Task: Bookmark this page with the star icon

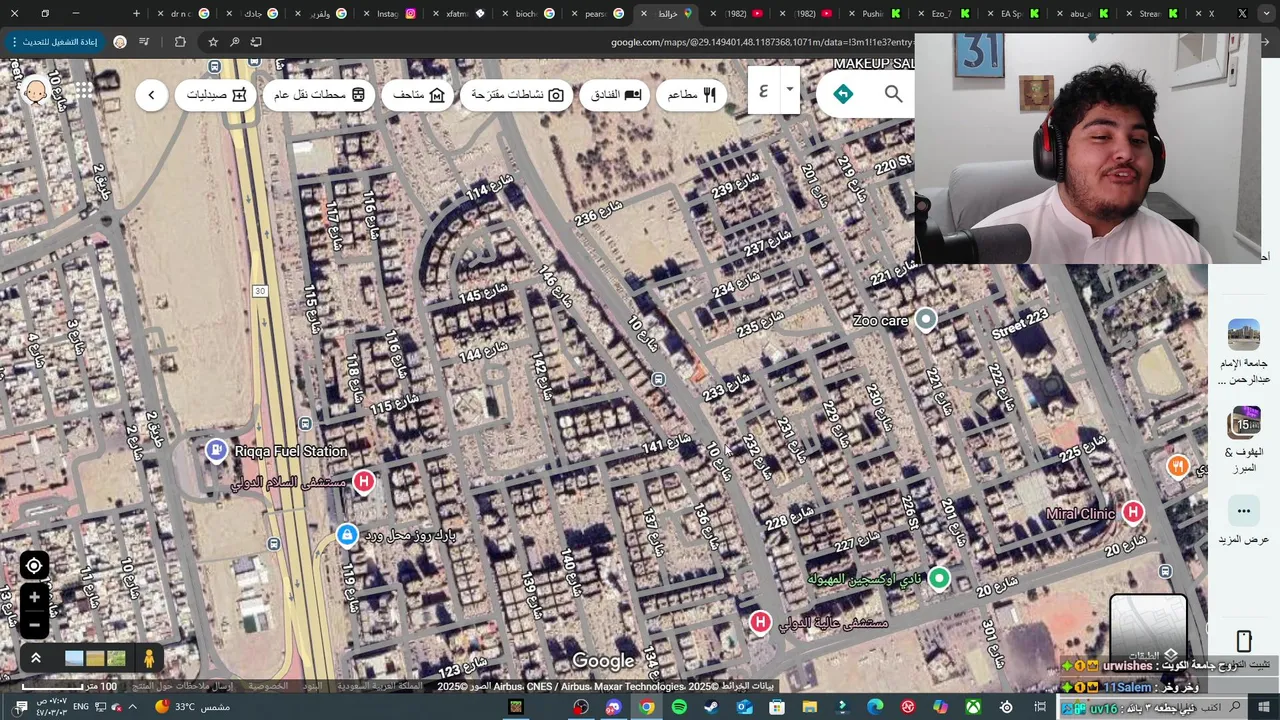Action: coord(213,42)
